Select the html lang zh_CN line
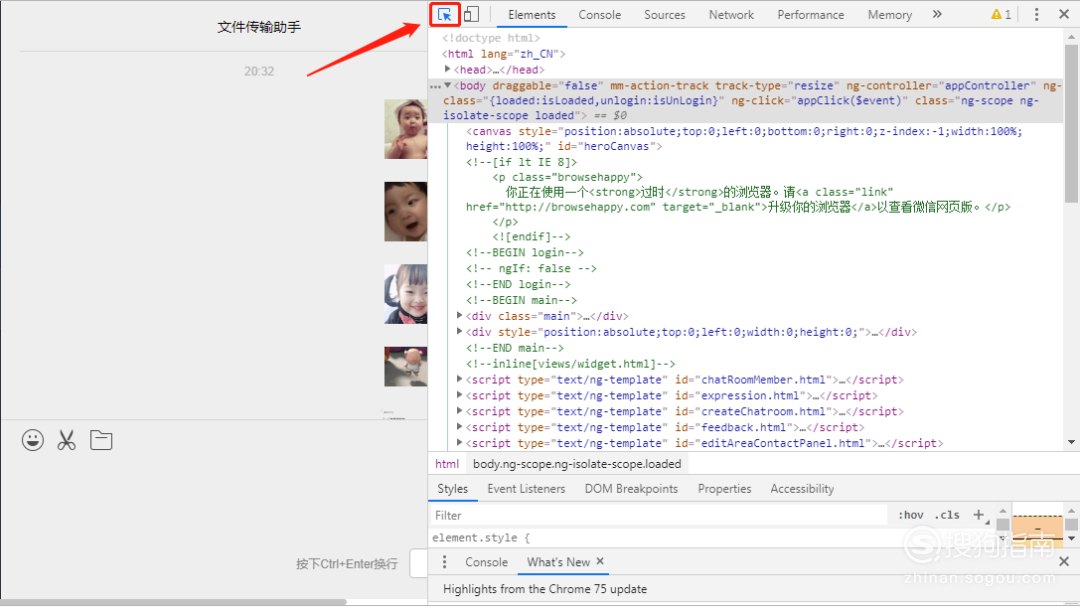The height and width of the screenshot is (612, 1080). click(503, 54)
